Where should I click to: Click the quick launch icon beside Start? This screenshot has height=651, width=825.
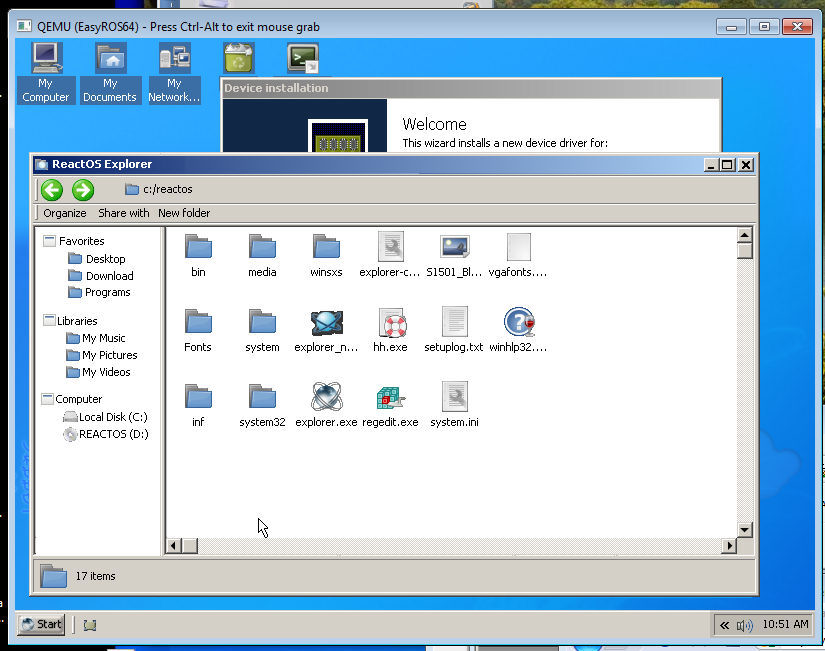[x=90, y=625]
